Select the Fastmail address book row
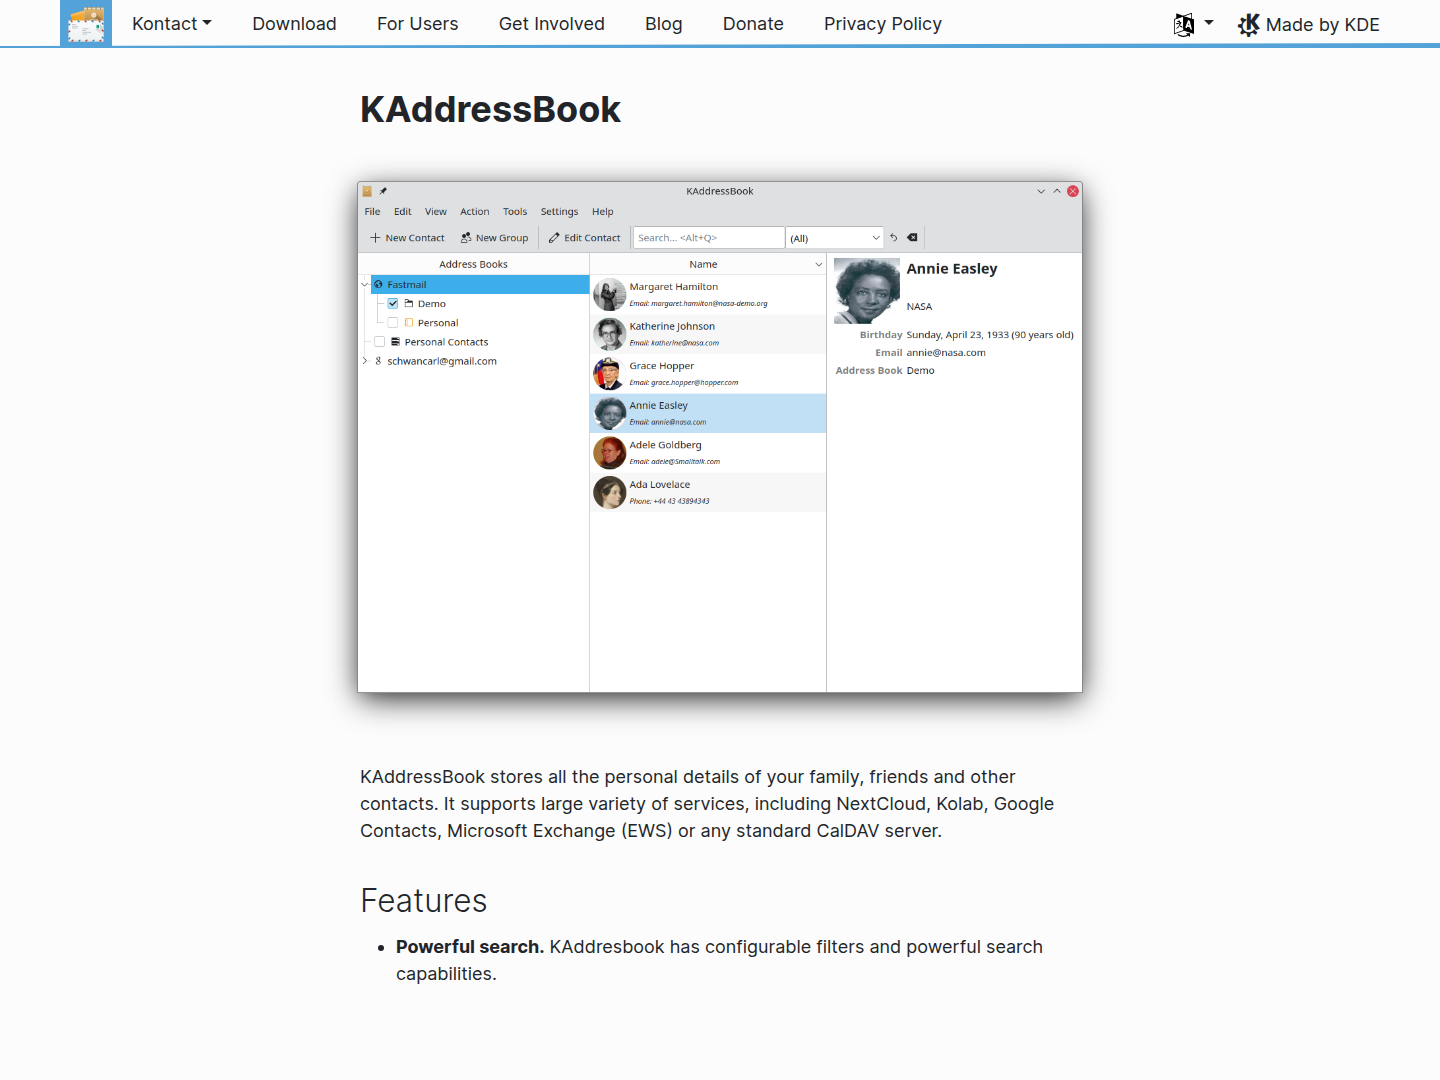The image size is (1440, 1080). (480, 285)
